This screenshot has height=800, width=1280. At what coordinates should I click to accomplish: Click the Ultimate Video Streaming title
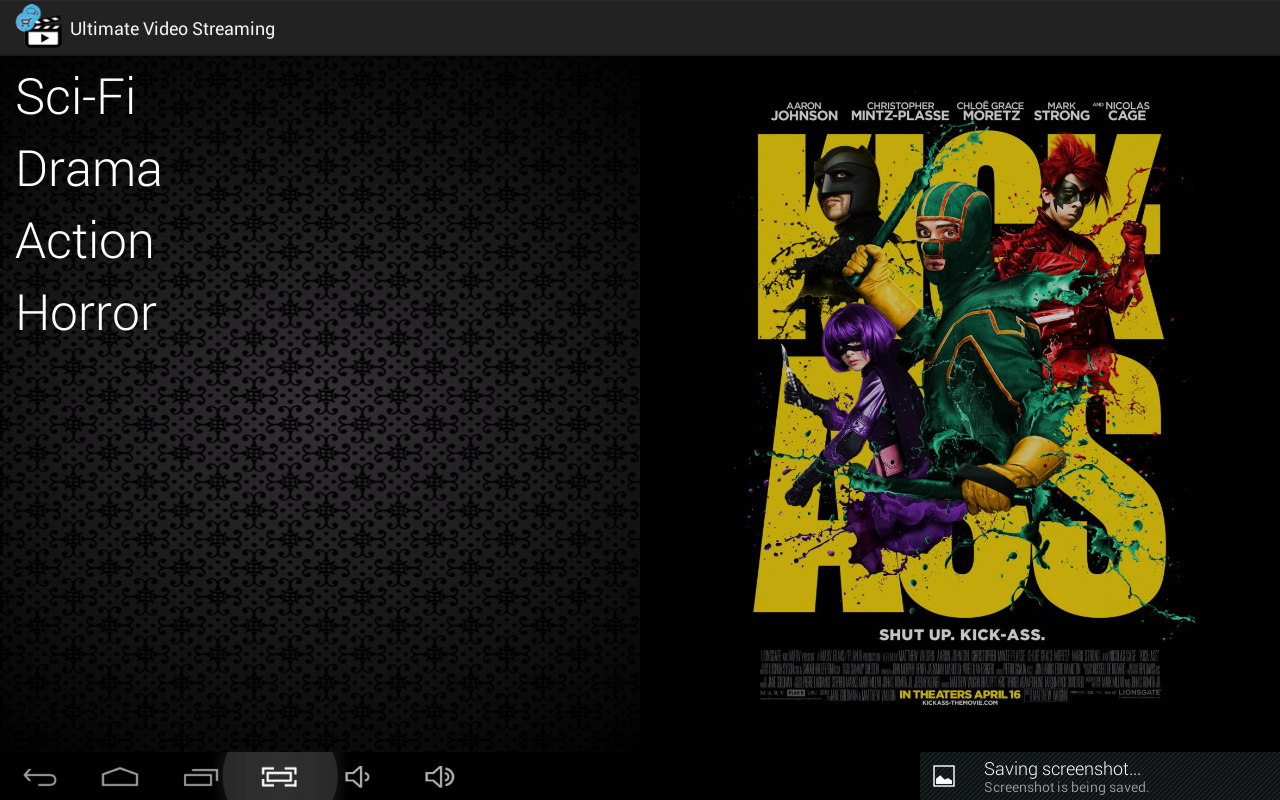tap(172, 29)
